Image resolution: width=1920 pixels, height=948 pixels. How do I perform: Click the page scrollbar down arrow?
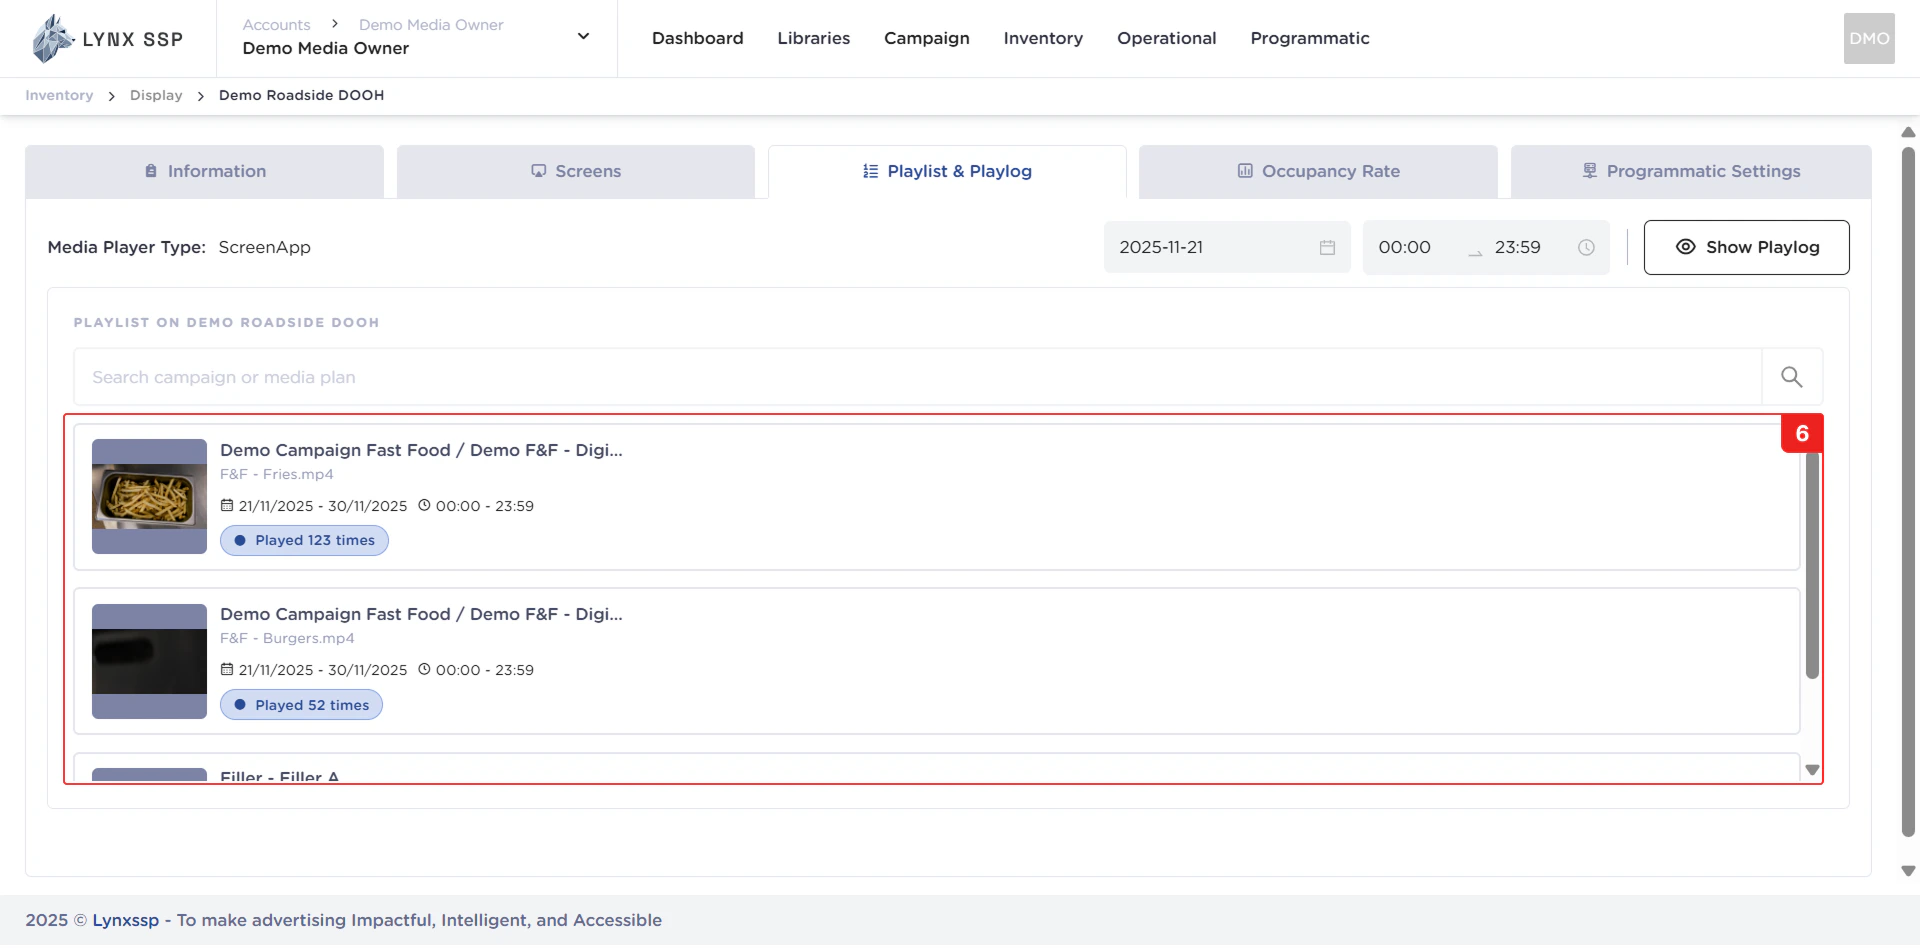1908,871
